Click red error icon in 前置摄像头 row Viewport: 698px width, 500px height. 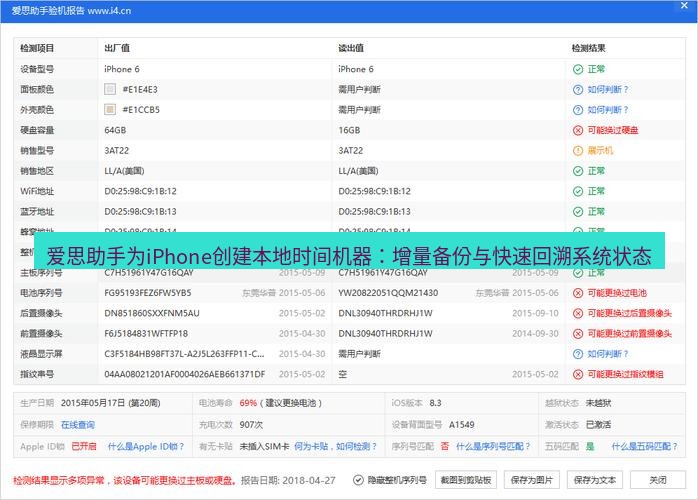click(x=578, y=333)
